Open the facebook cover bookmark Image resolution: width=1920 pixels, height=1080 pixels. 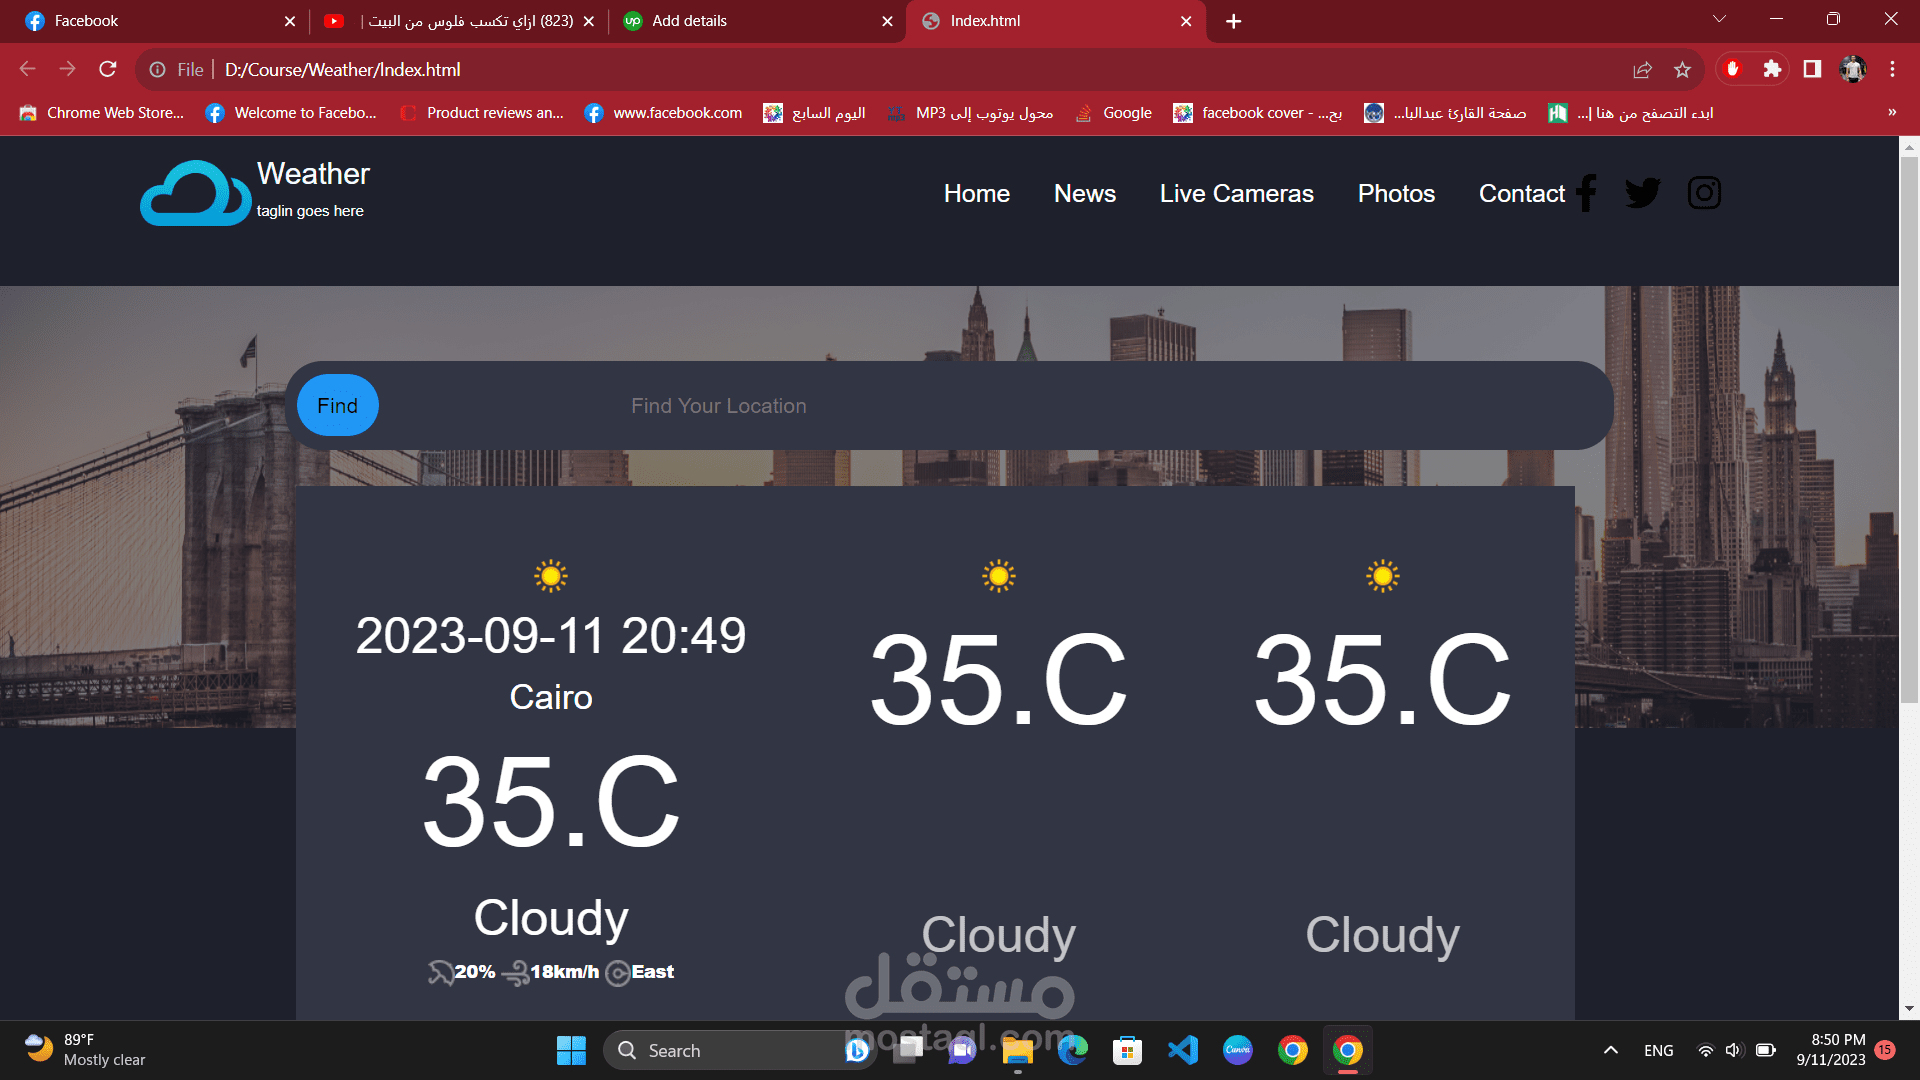pos(1258,113)
